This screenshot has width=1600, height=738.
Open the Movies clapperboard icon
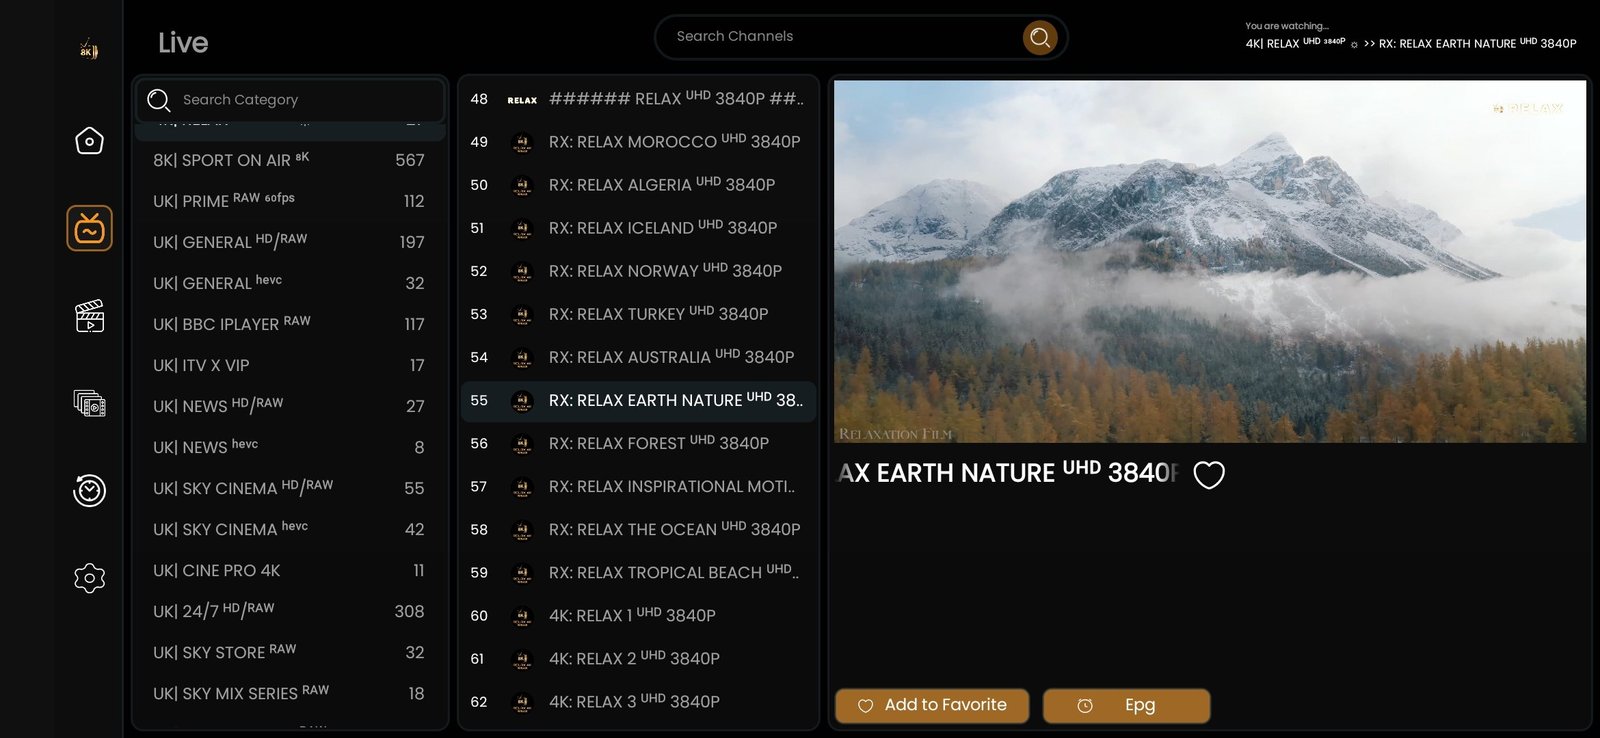89,316
